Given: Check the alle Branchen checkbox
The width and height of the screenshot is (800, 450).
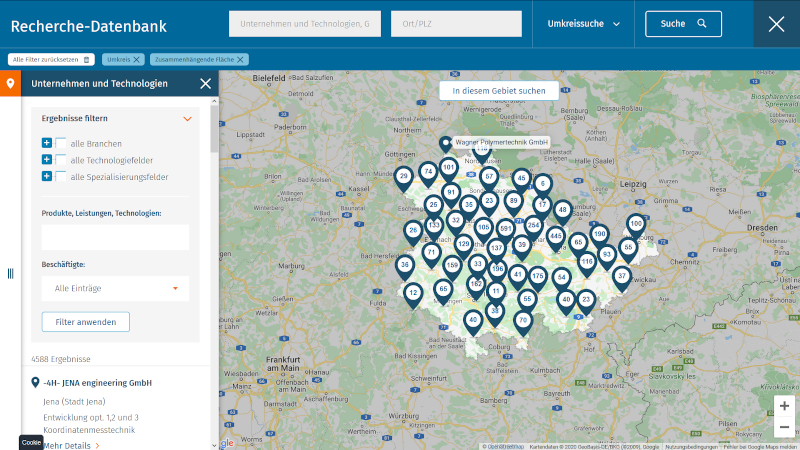Looking at the screenshot, I should coord(61,143).
